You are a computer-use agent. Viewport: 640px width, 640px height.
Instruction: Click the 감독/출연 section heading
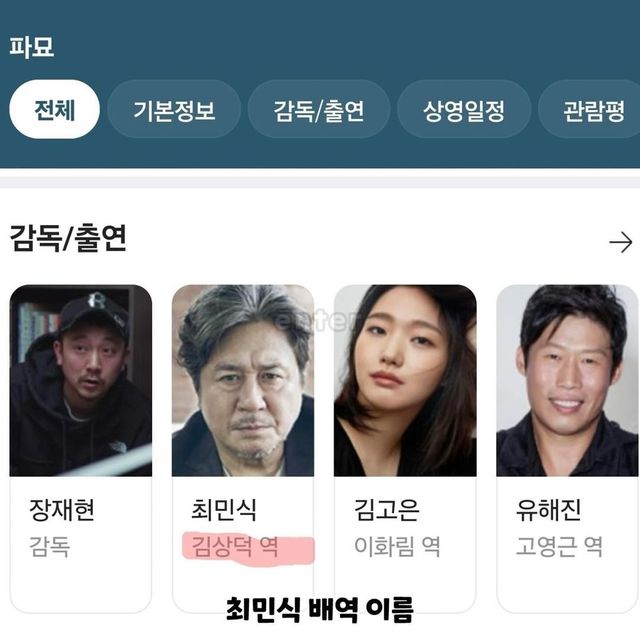tap(68, 238)
